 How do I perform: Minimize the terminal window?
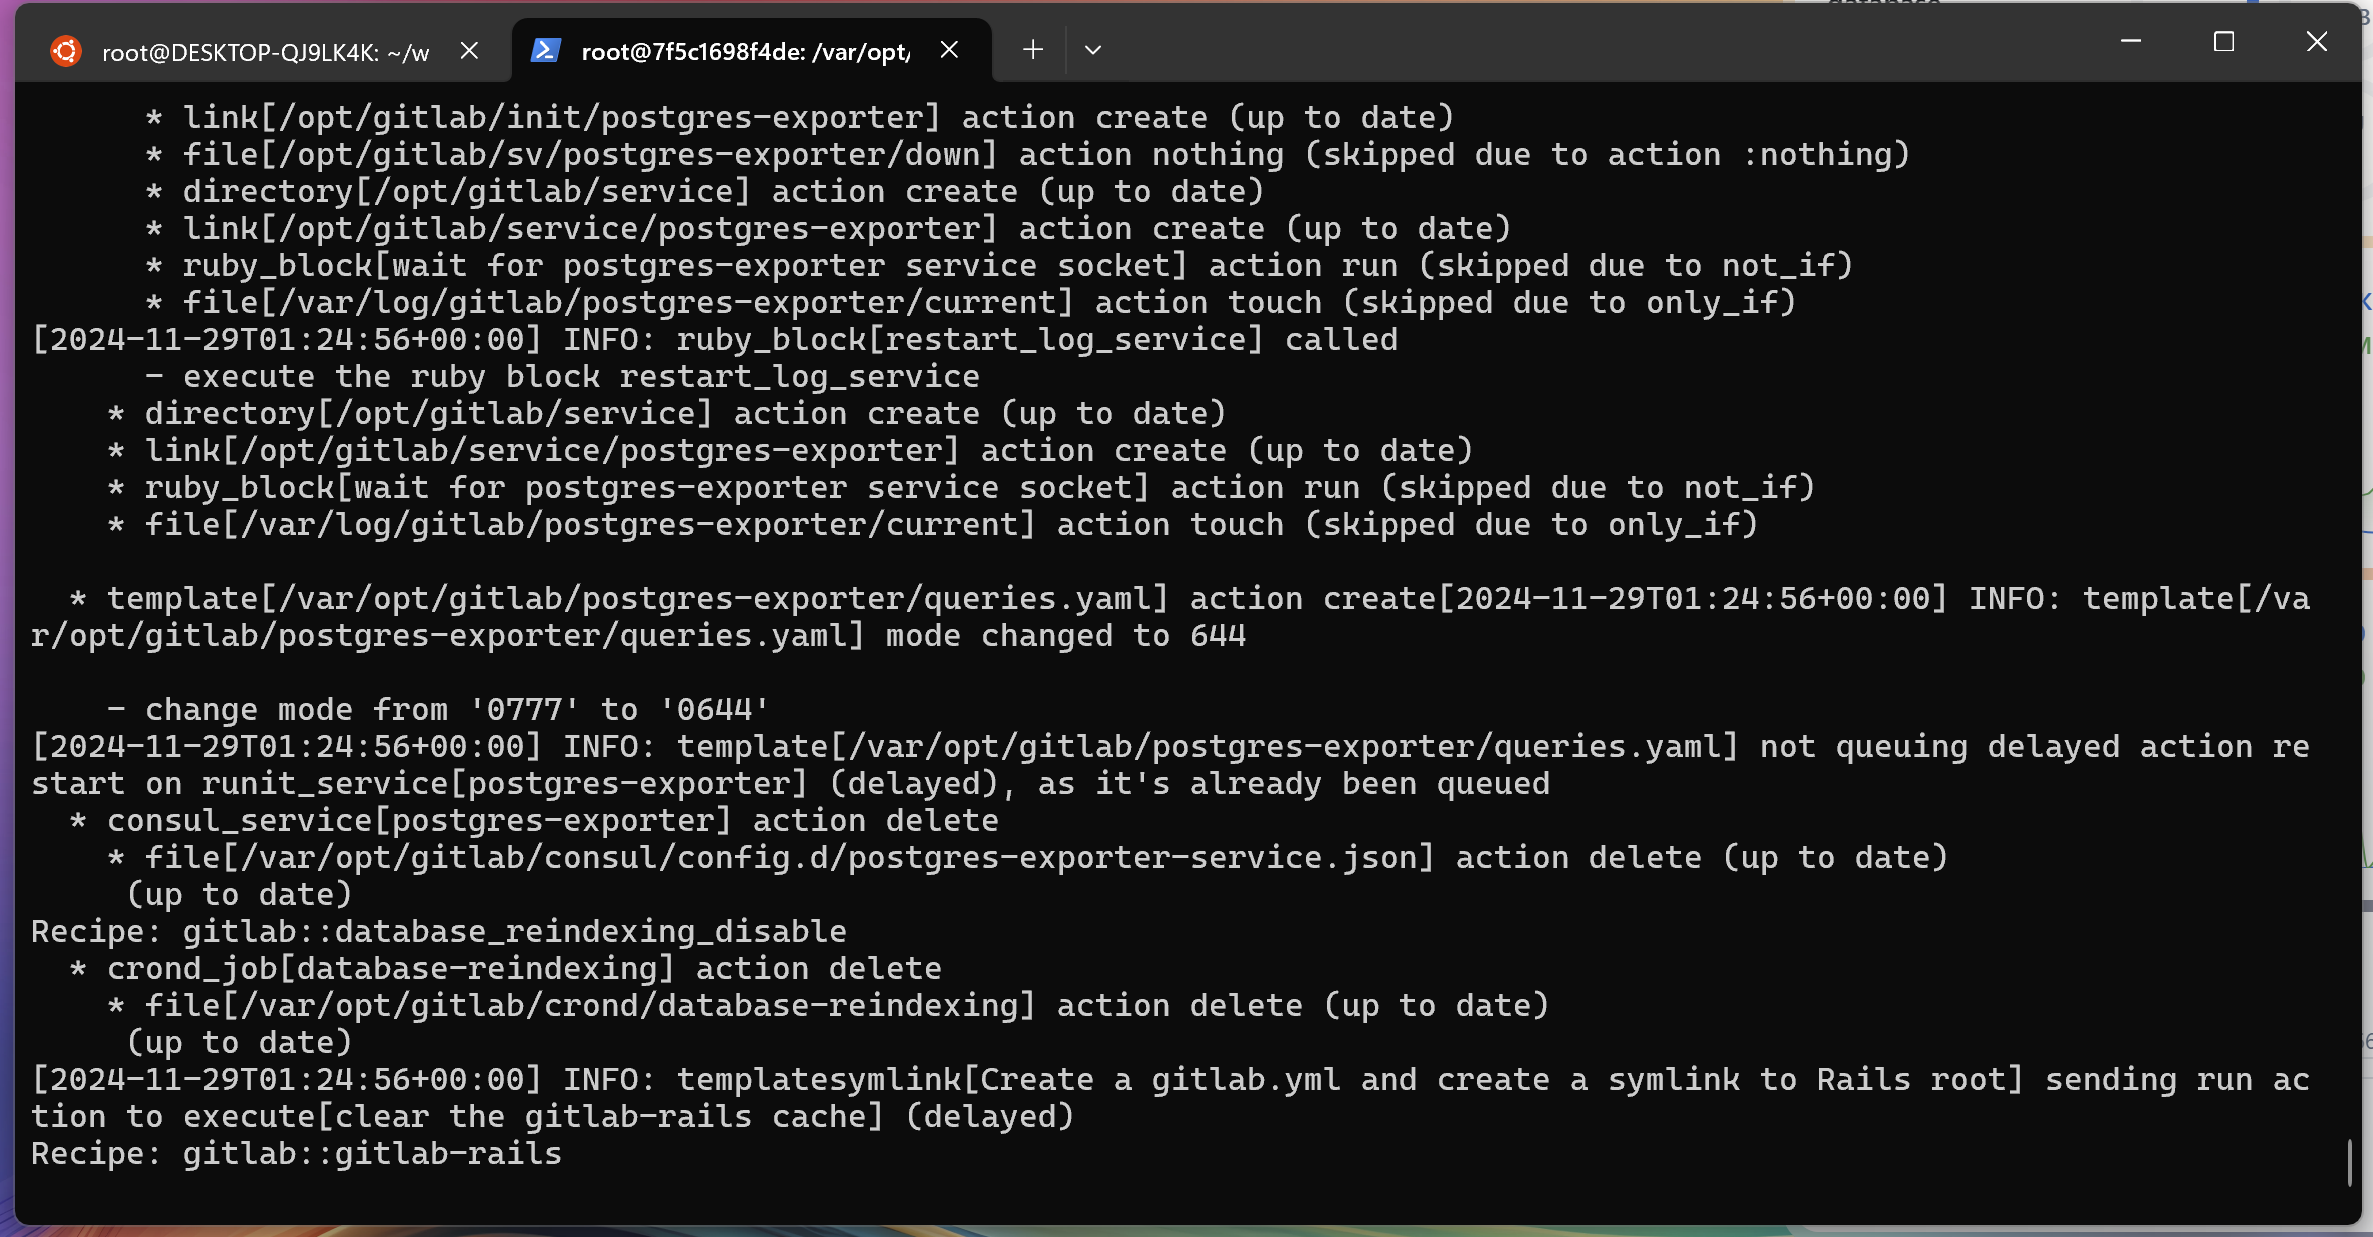[2131, 42]
